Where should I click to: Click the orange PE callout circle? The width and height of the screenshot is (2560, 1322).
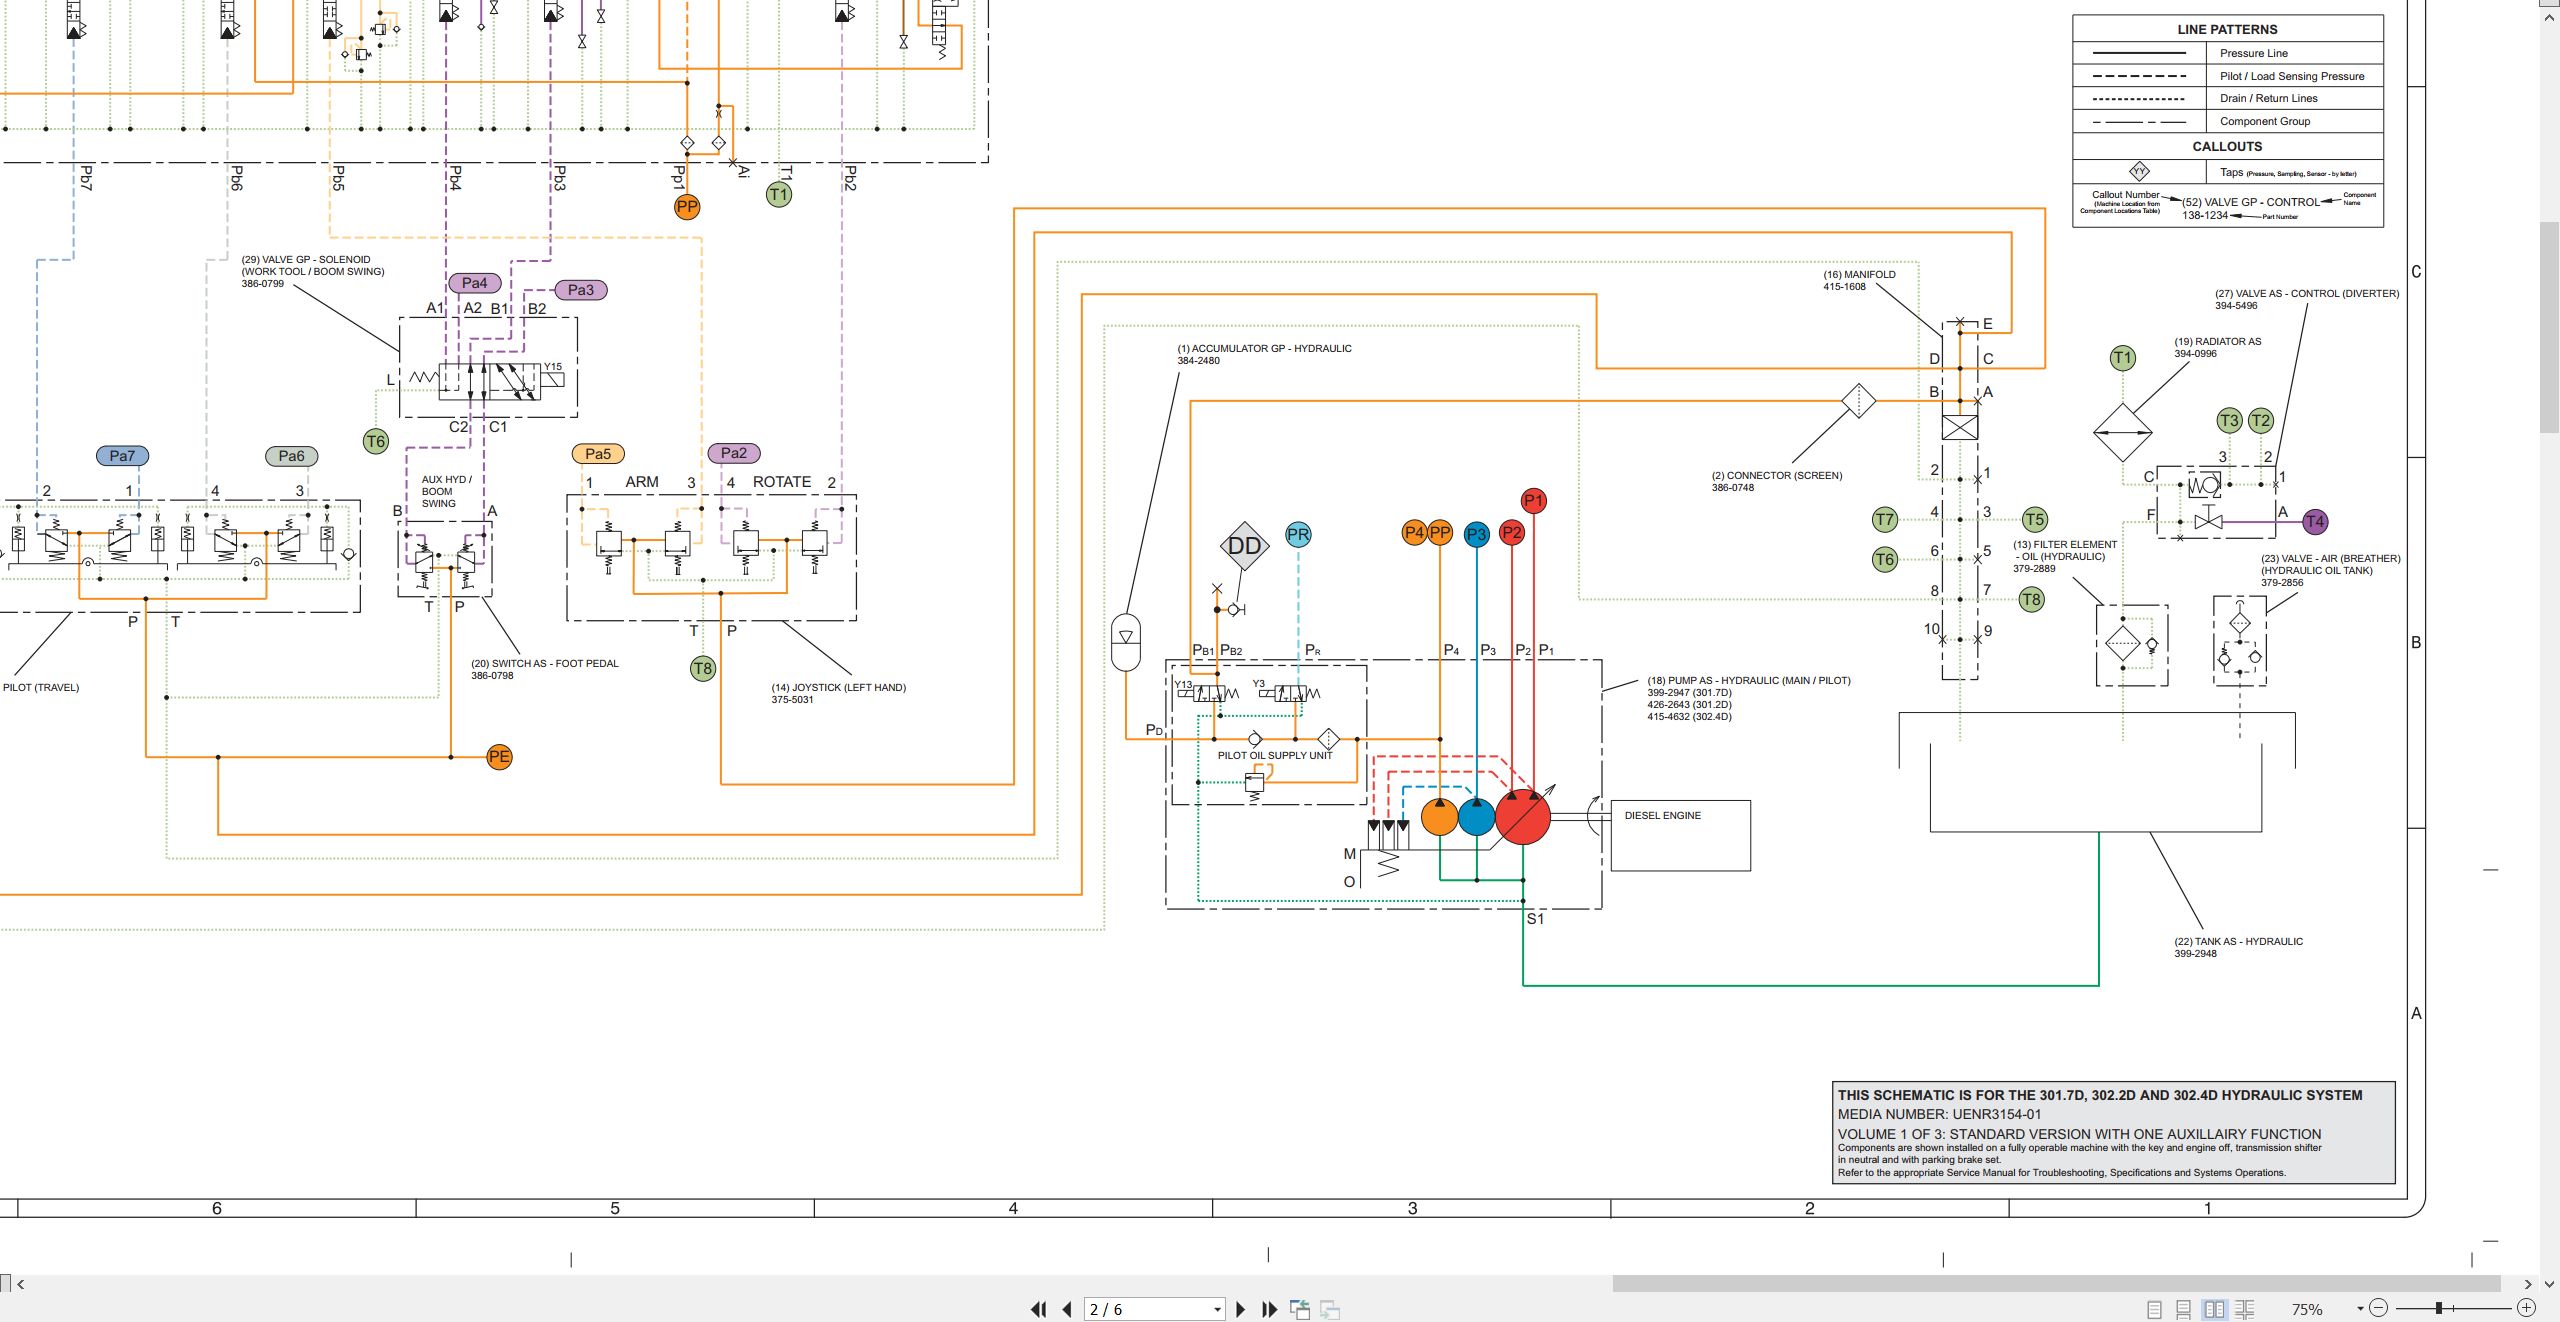tap(499, 757)
